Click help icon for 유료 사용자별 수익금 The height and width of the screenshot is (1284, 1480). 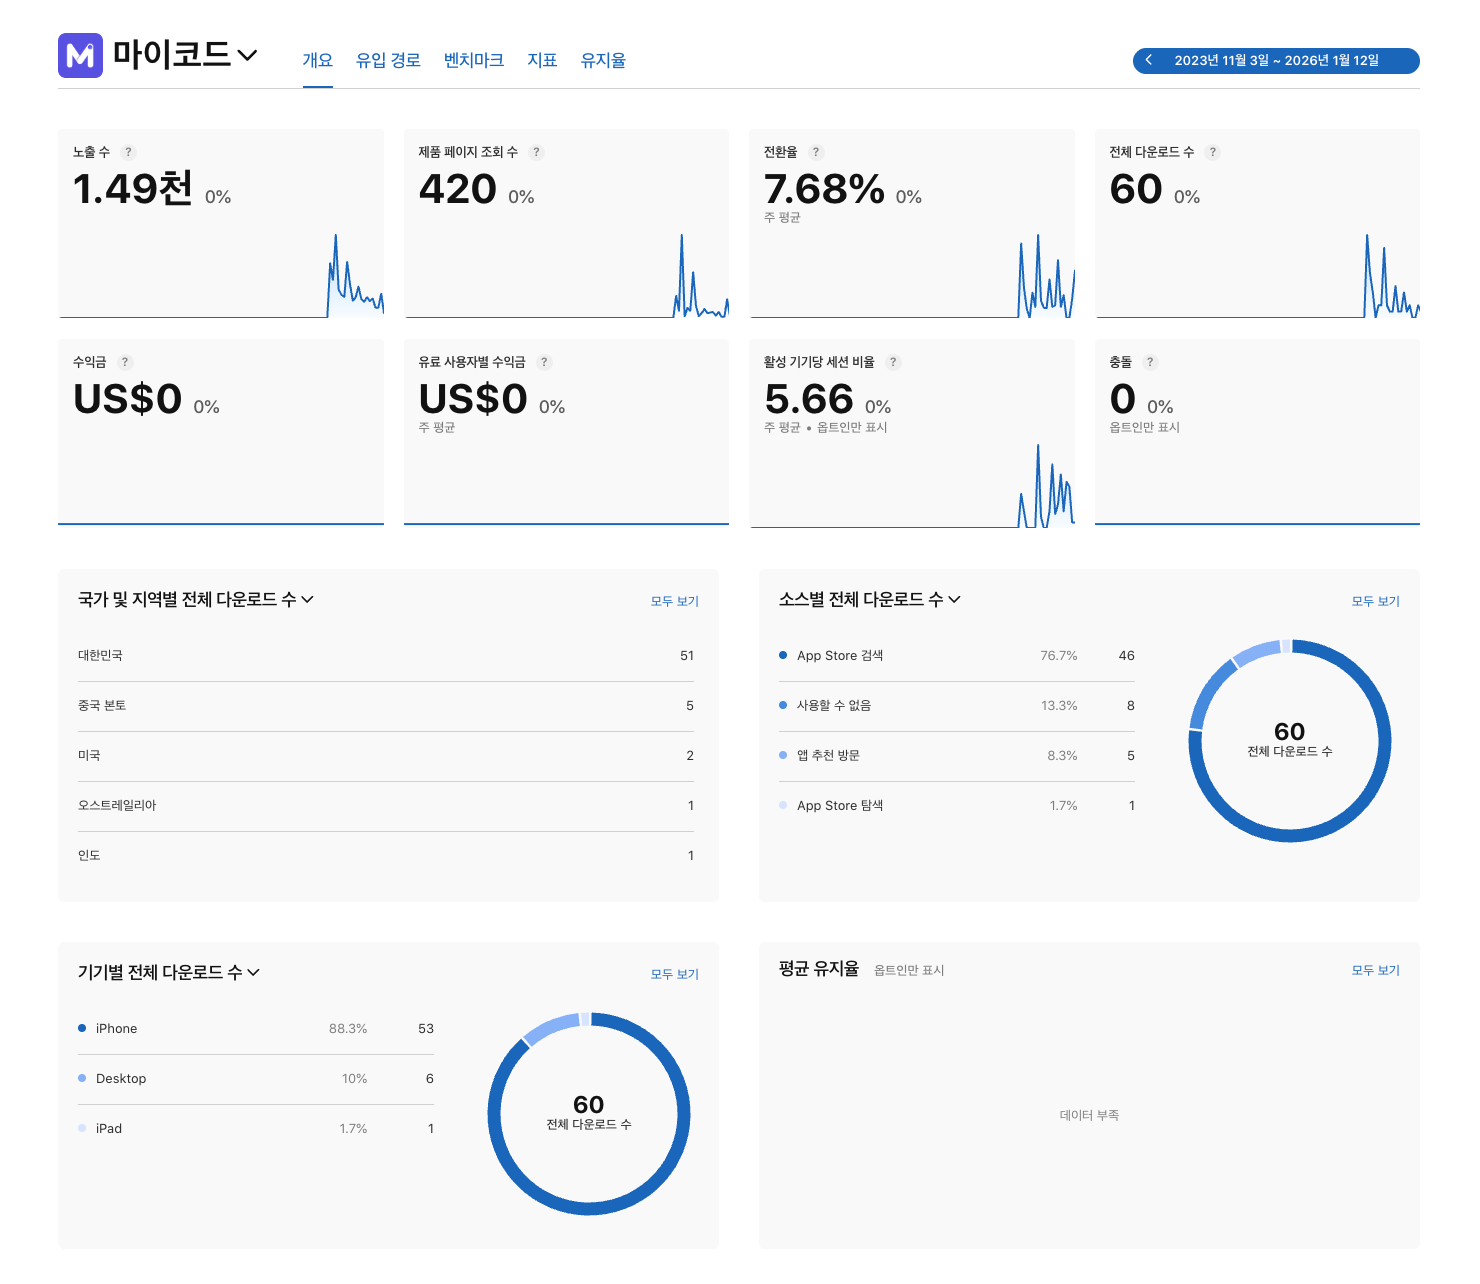coord(544,362)
